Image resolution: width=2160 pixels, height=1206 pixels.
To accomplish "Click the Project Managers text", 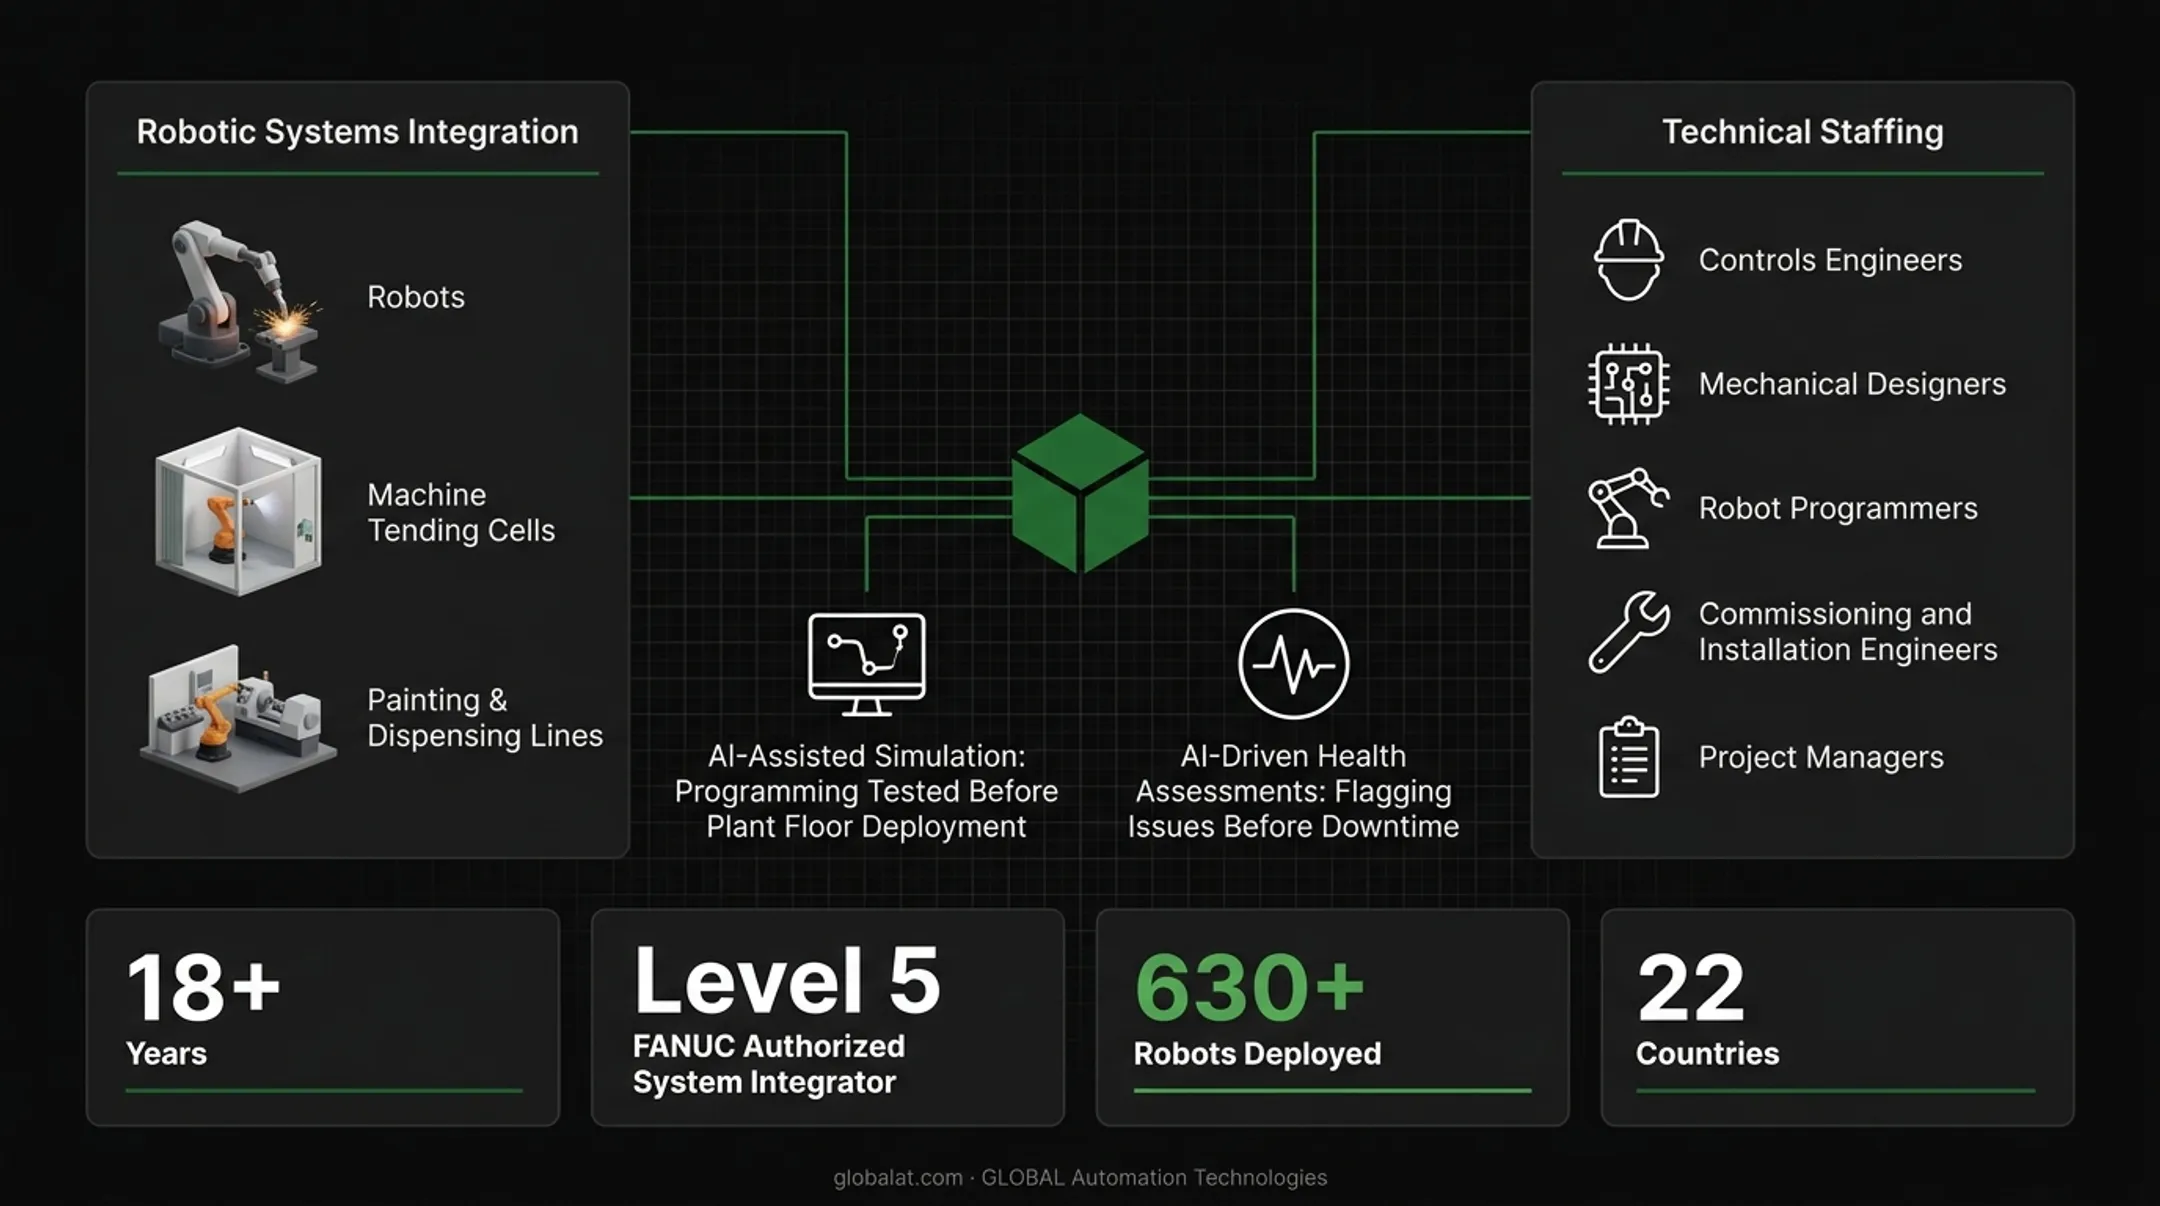I will click(x=1821, y=757).
